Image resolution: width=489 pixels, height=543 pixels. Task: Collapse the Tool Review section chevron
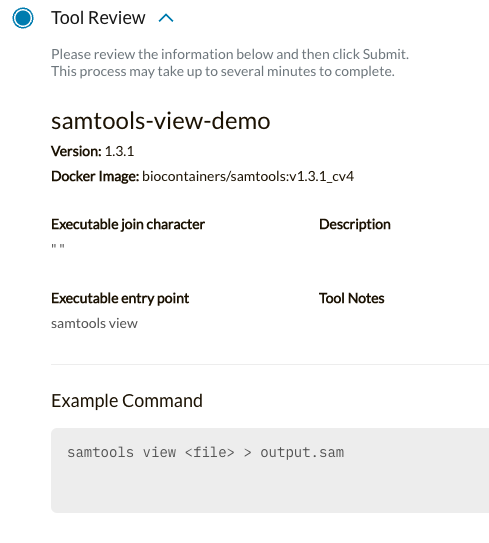tap(166, 18)
